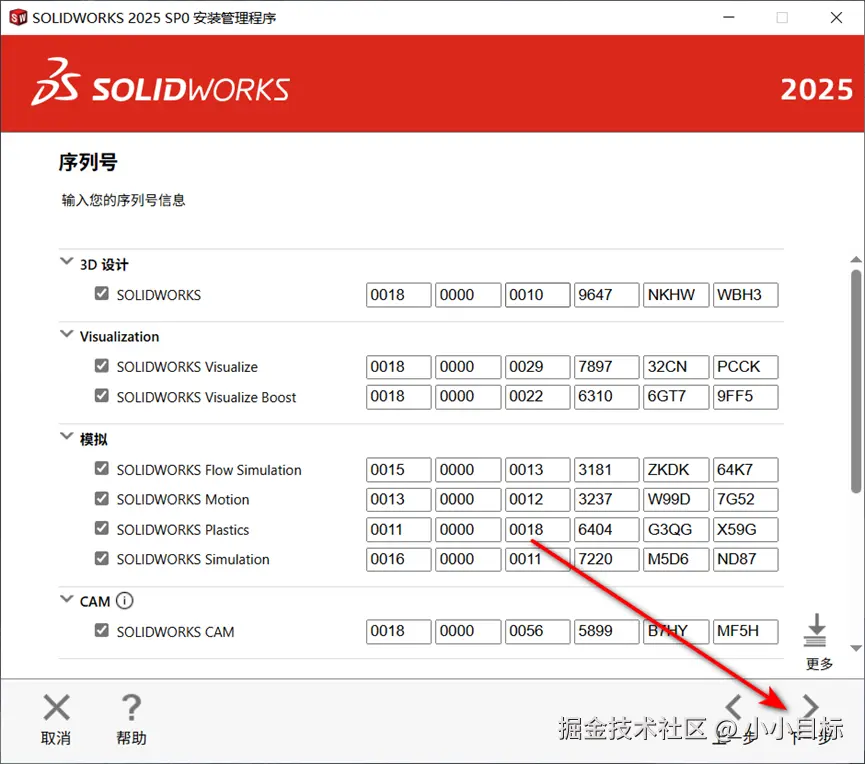Click the CAM info circle icon
This screenshot has height=764, width=865.
click(x=125, y=600)
